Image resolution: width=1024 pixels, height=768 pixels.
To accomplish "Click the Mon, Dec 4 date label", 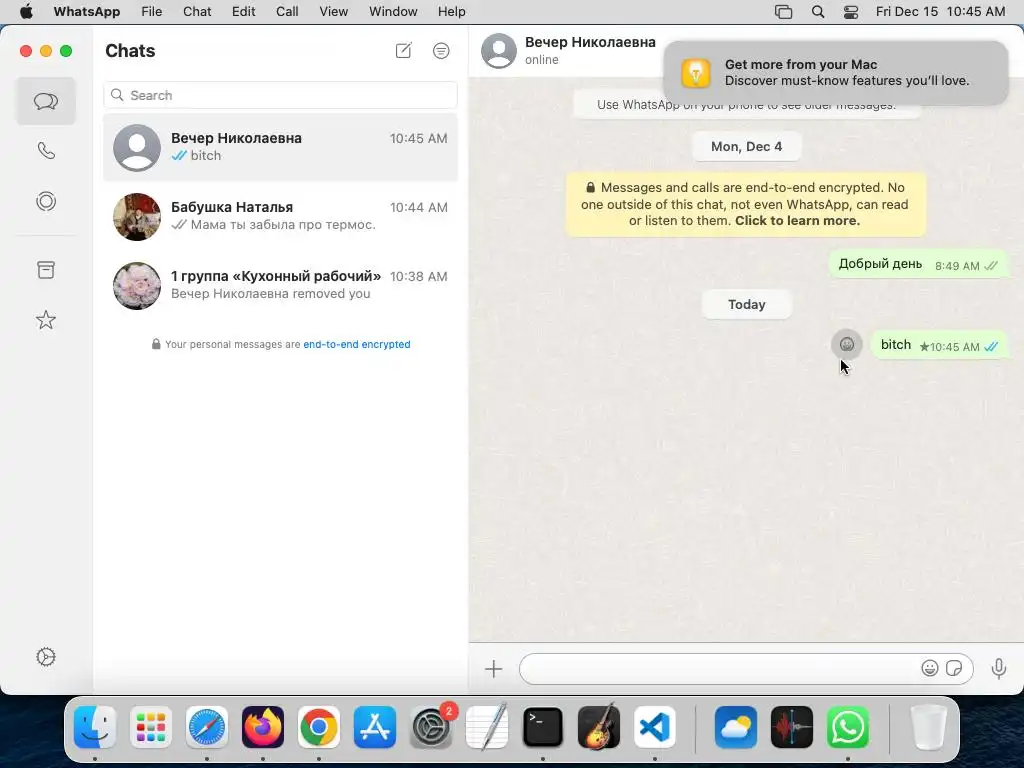I will [x=746, y=146].
